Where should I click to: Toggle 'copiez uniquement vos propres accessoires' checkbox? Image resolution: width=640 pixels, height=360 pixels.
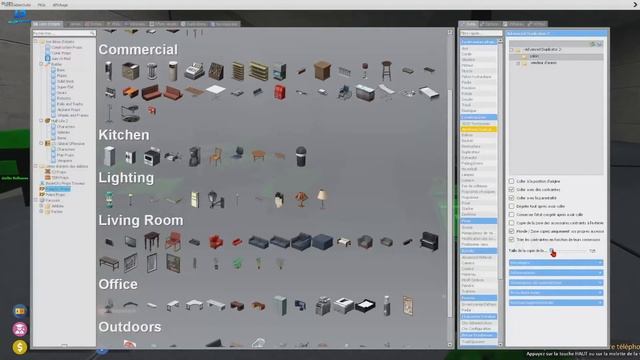pyautogui.click(x=511, y=231)
